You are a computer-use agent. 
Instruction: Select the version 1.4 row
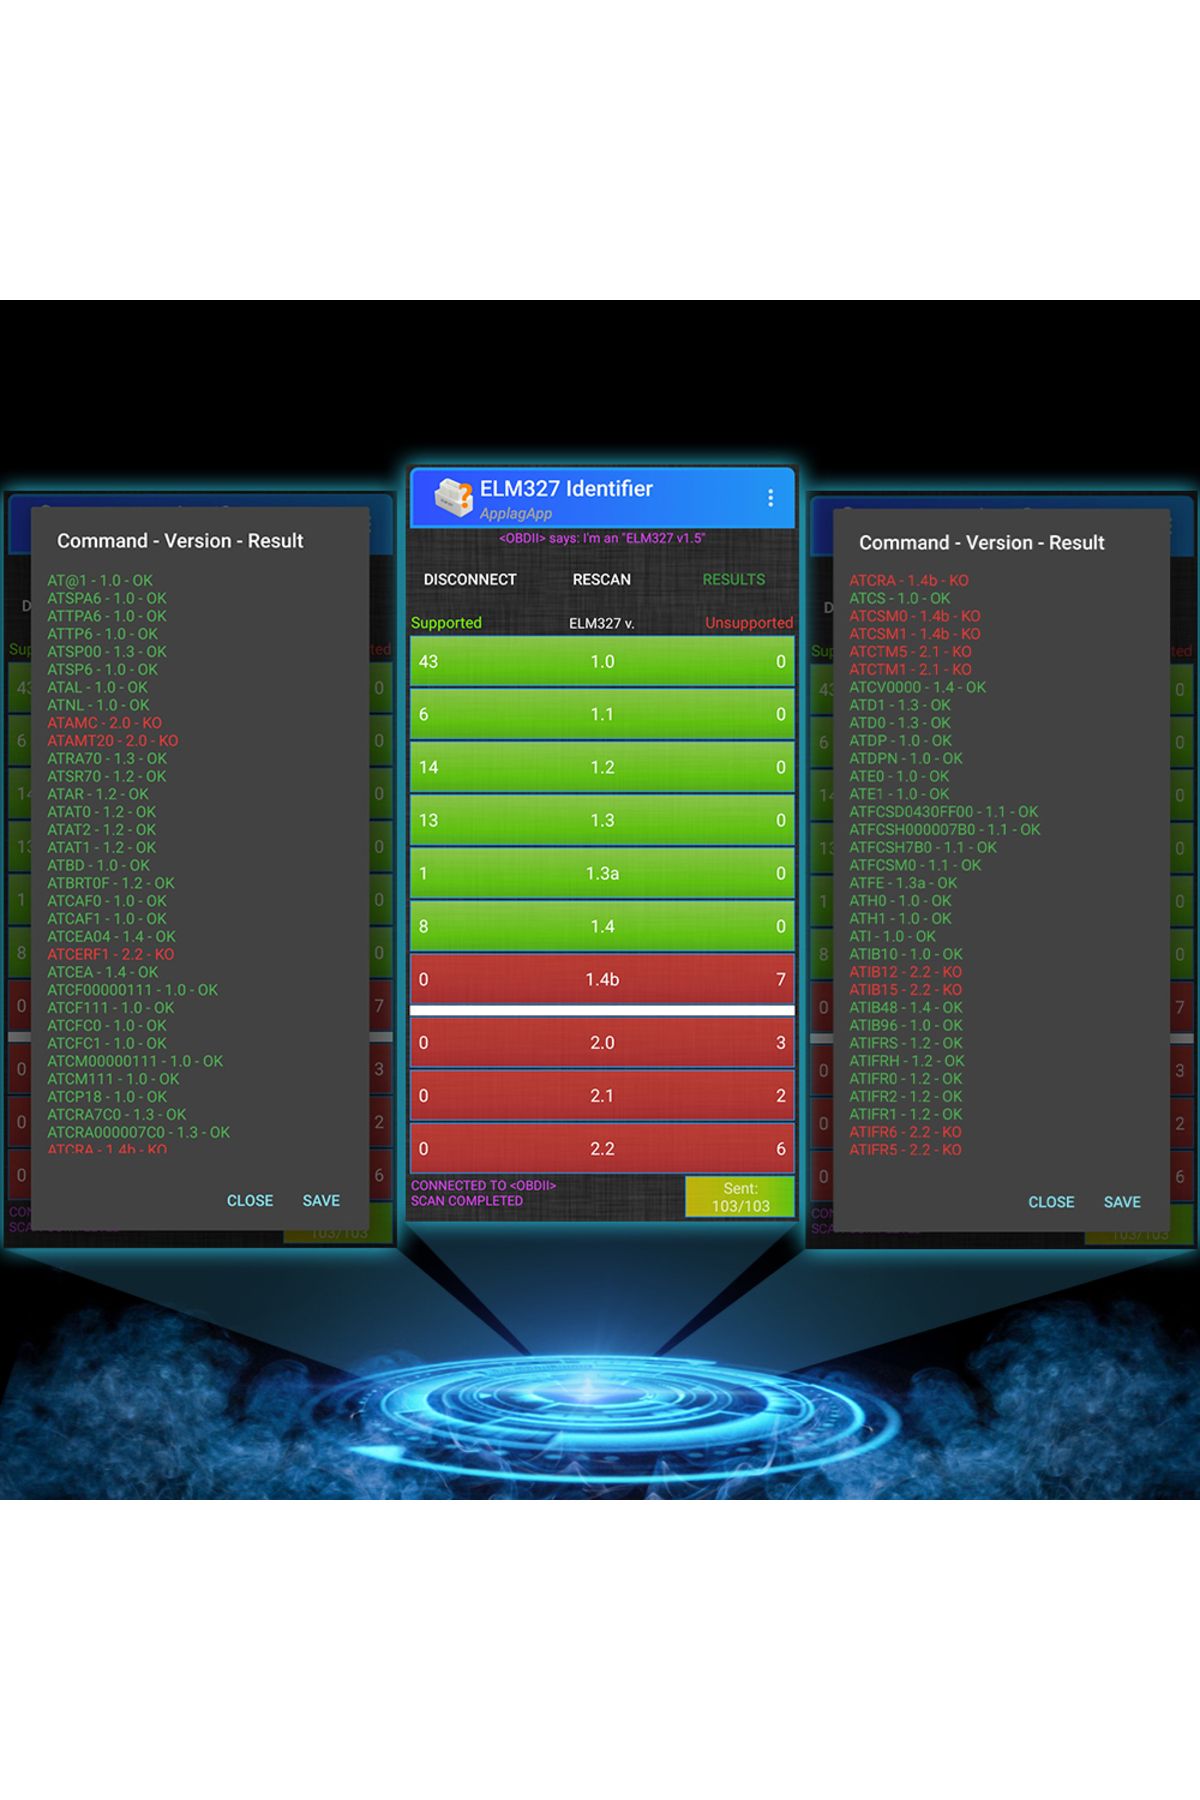602,926
